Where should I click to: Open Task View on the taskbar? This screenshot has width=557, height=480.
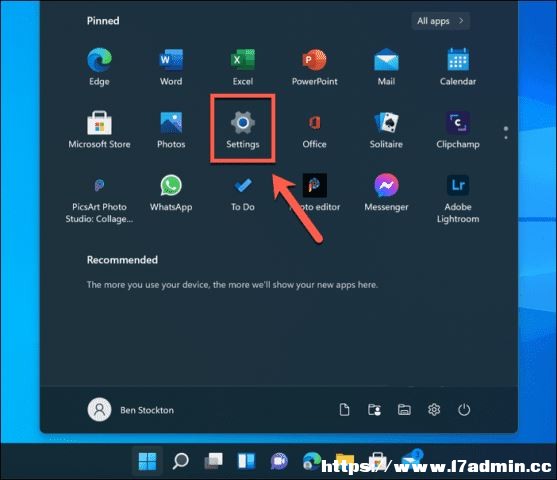(213, 461)
